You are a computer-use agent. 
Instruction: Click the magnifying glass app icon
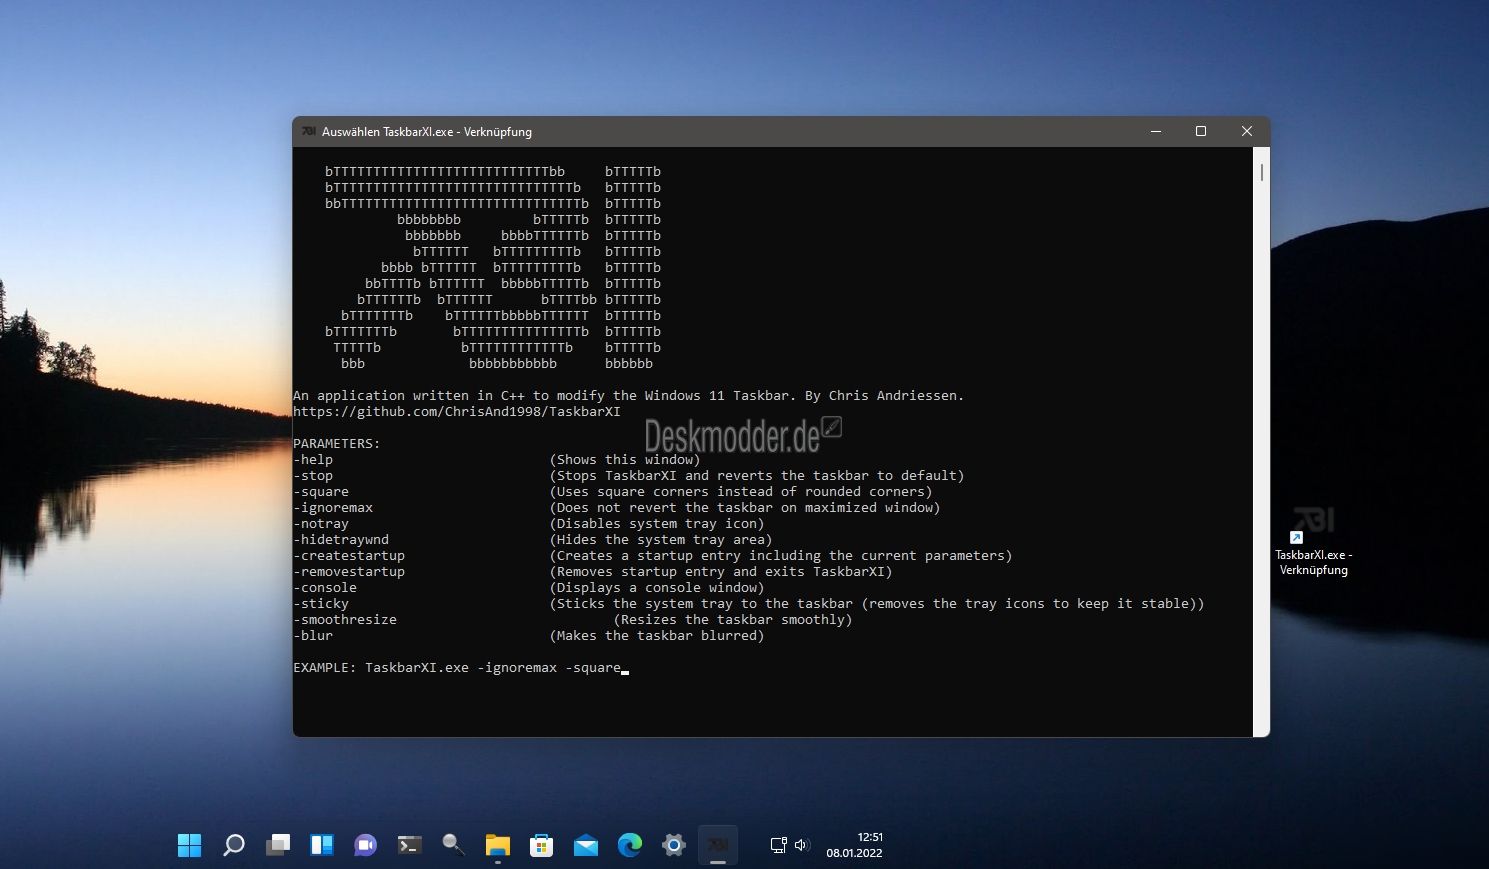pos(454,845)
